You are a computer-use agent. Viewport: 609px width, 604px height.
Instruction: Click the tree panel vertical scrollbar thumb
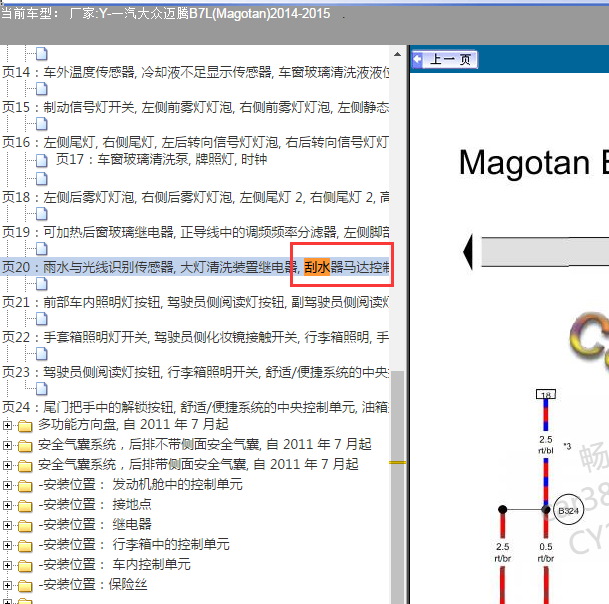[397, 487]
